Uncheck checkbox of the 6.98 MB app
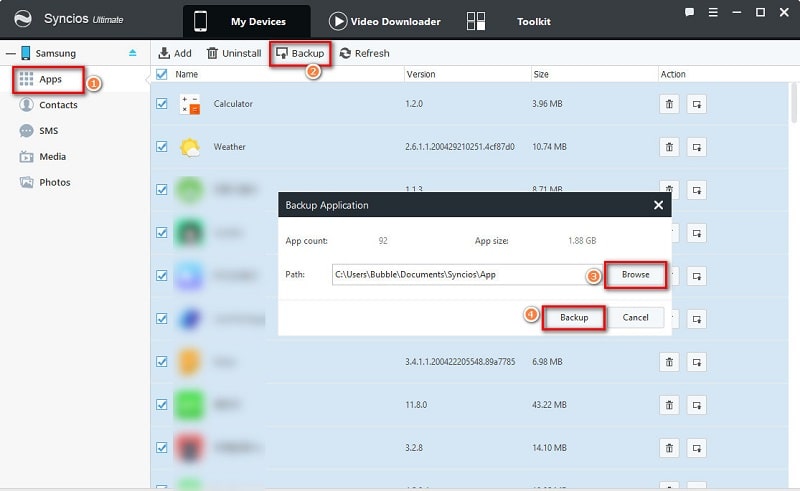800x491 pixels. tap(162, 361)
